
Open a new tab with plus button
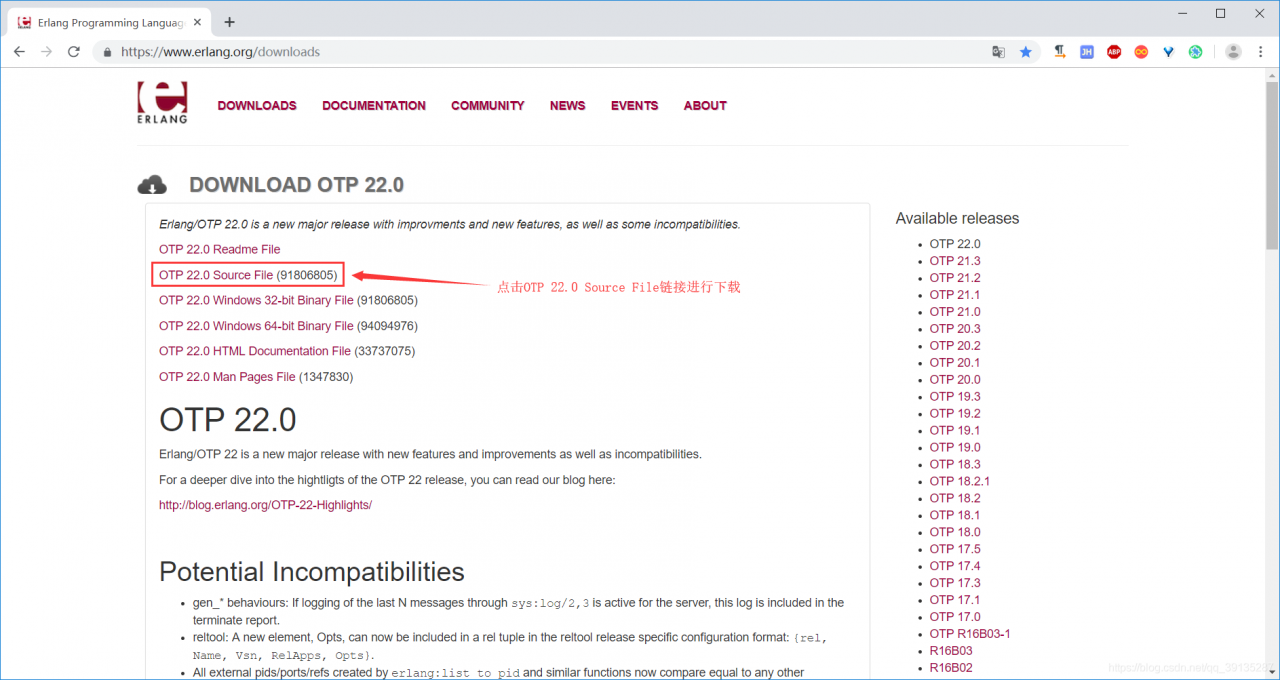click(229, 22)
